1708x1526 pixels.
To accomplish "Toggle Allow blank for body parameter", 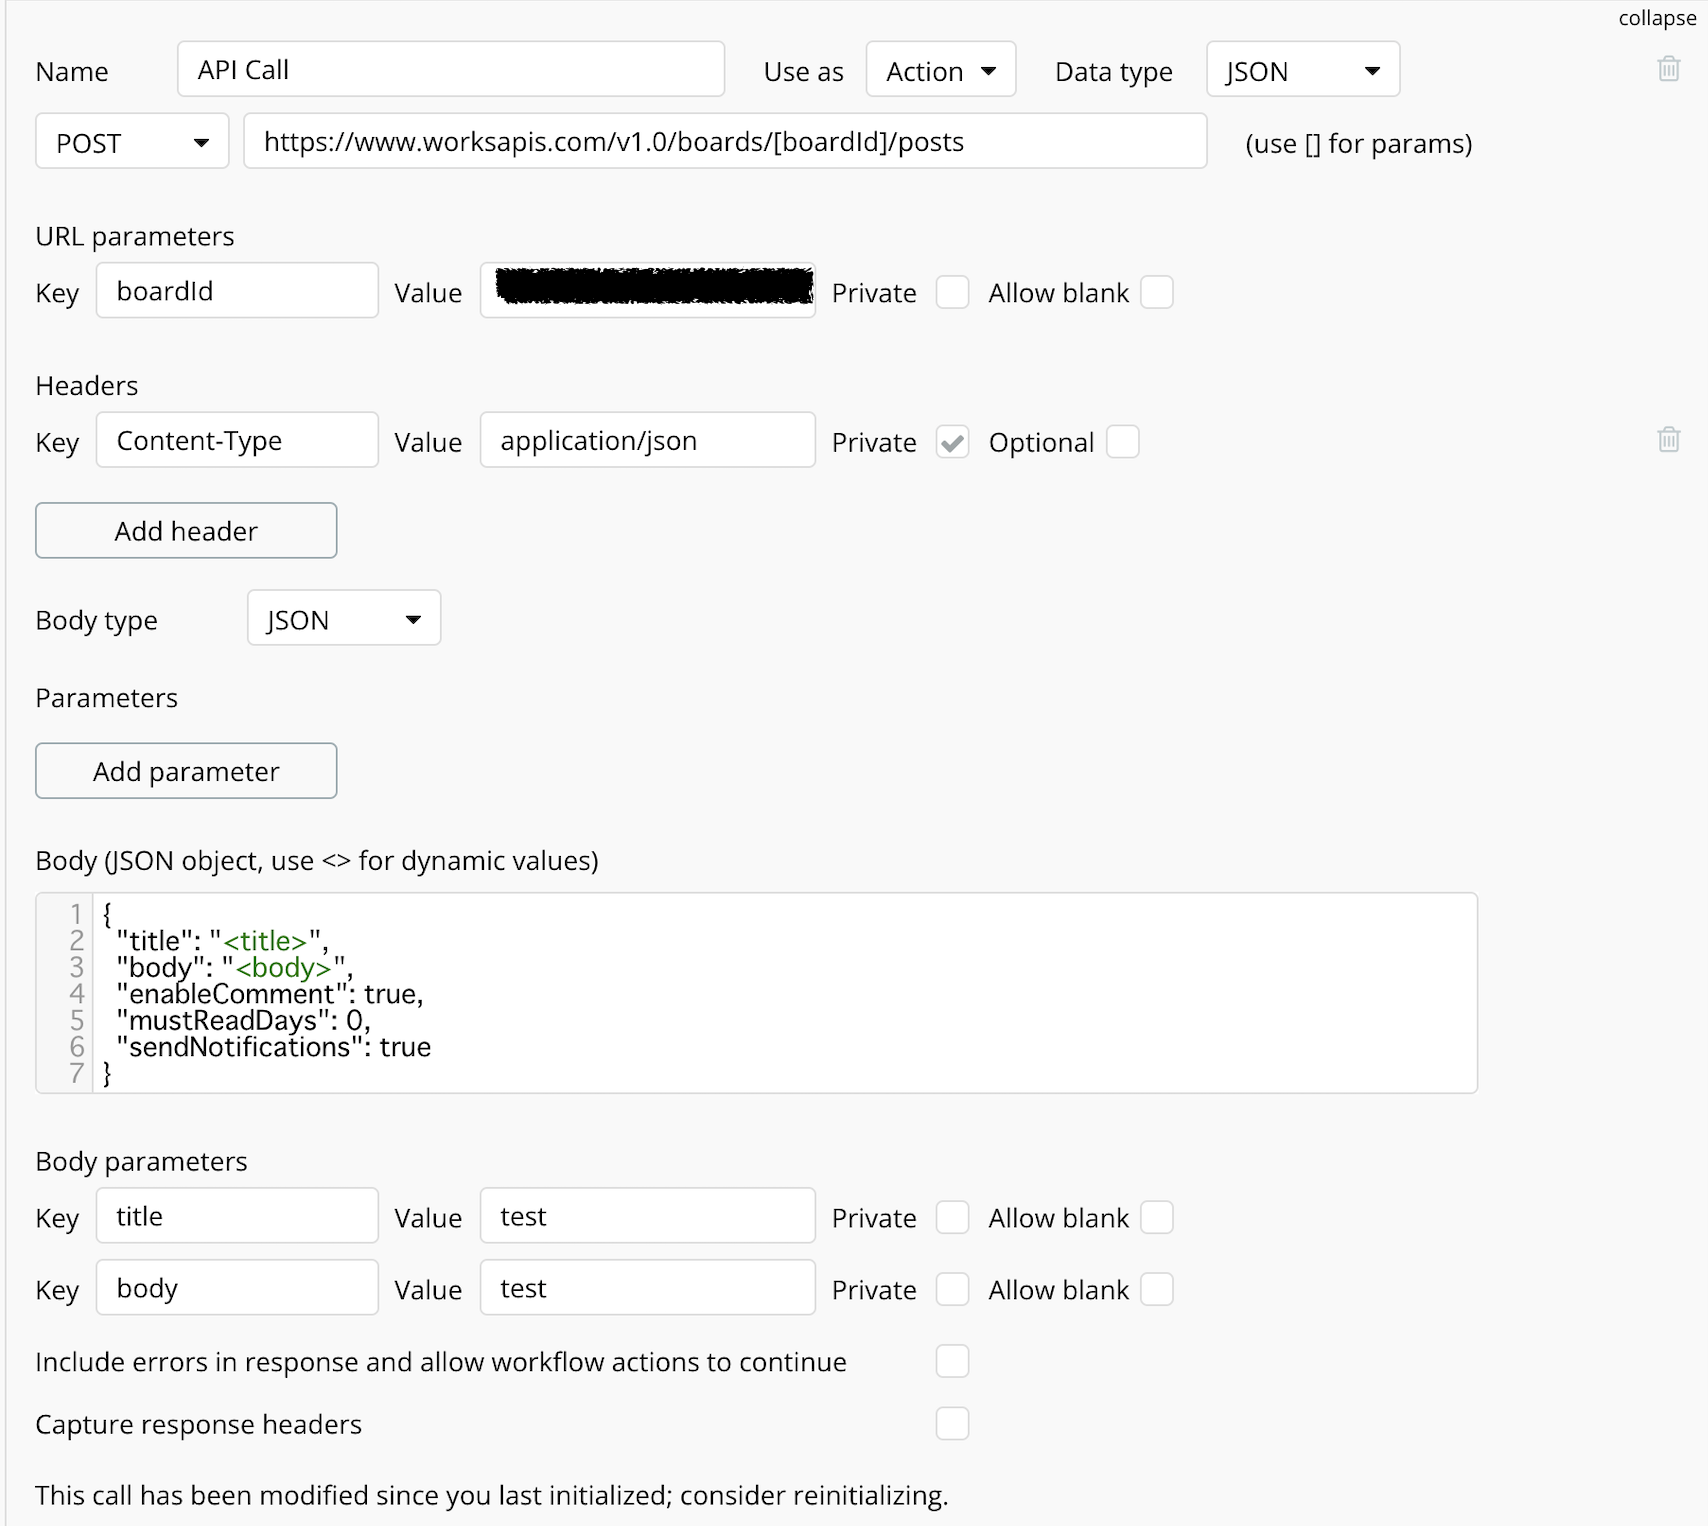I will pyautogui.click(x=1157, y=1290).
